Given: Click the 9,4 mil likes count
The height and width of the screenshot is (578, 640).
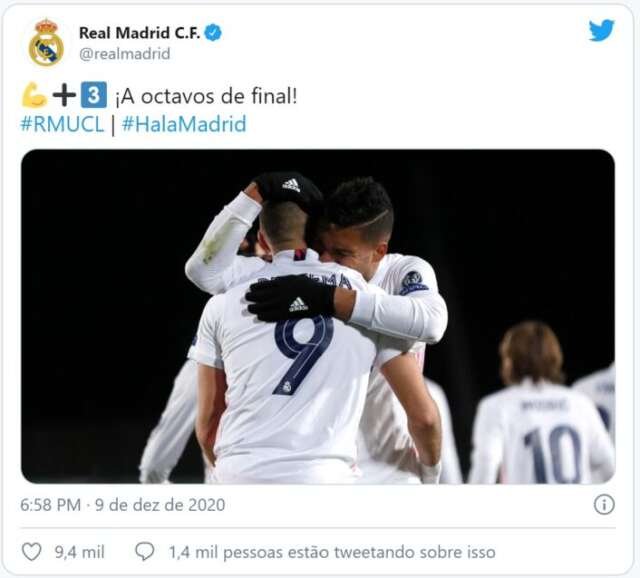Looking at the screenshot, I should (80, 552).
